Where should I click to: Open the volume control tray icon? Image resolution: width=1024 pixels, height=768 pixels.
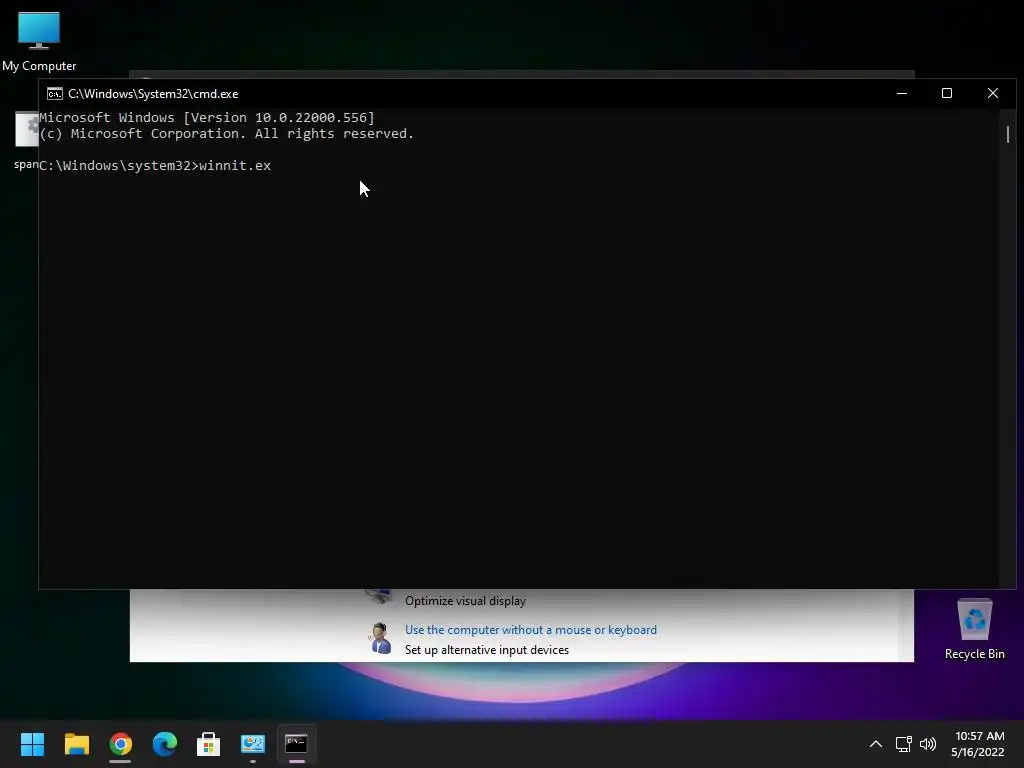[927, 744]
